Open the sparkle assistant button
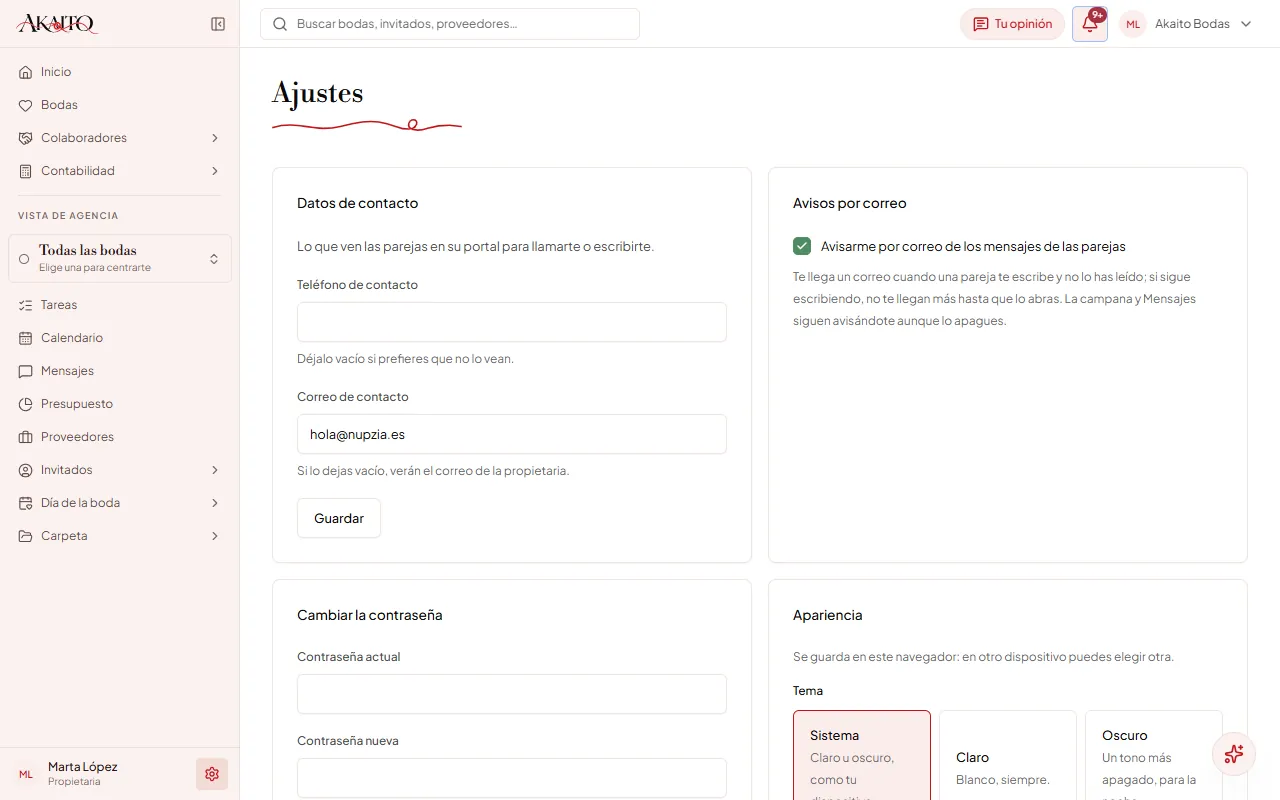1280x800 pixels. pos(1233,754)
